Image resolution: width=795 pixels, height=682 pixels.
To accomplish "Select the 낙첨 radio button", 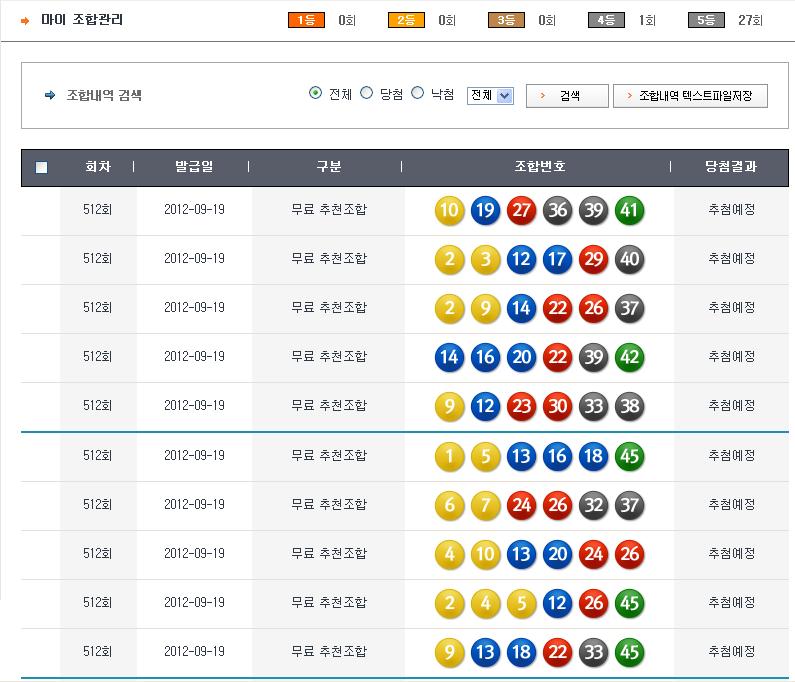I will click(418, 93).
